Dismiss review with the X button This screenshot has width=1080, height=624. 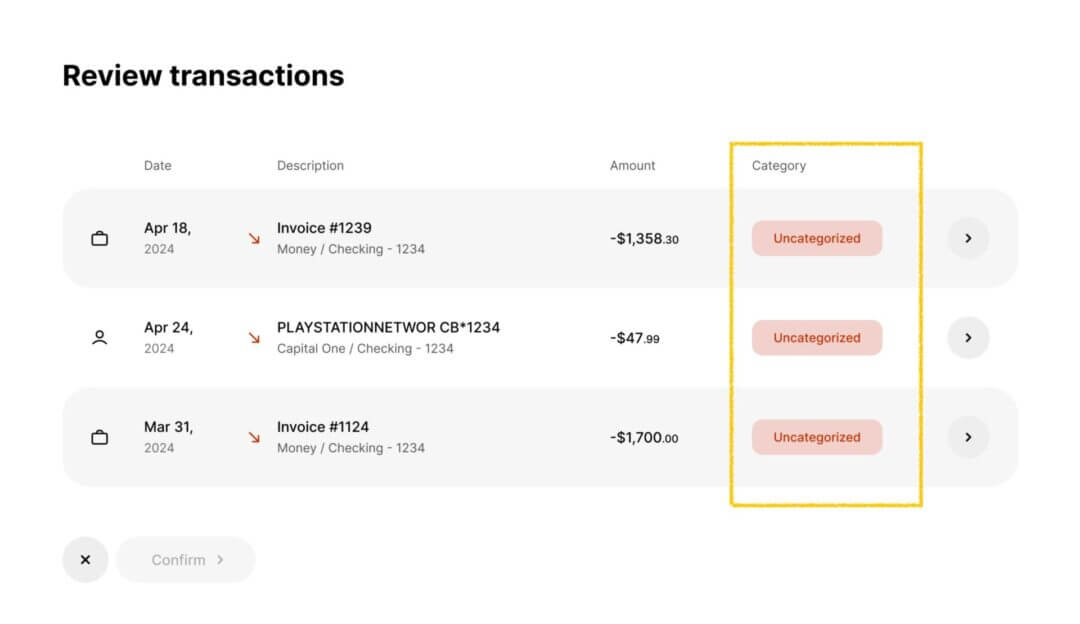pyautogui.click(x=85, y=560)
